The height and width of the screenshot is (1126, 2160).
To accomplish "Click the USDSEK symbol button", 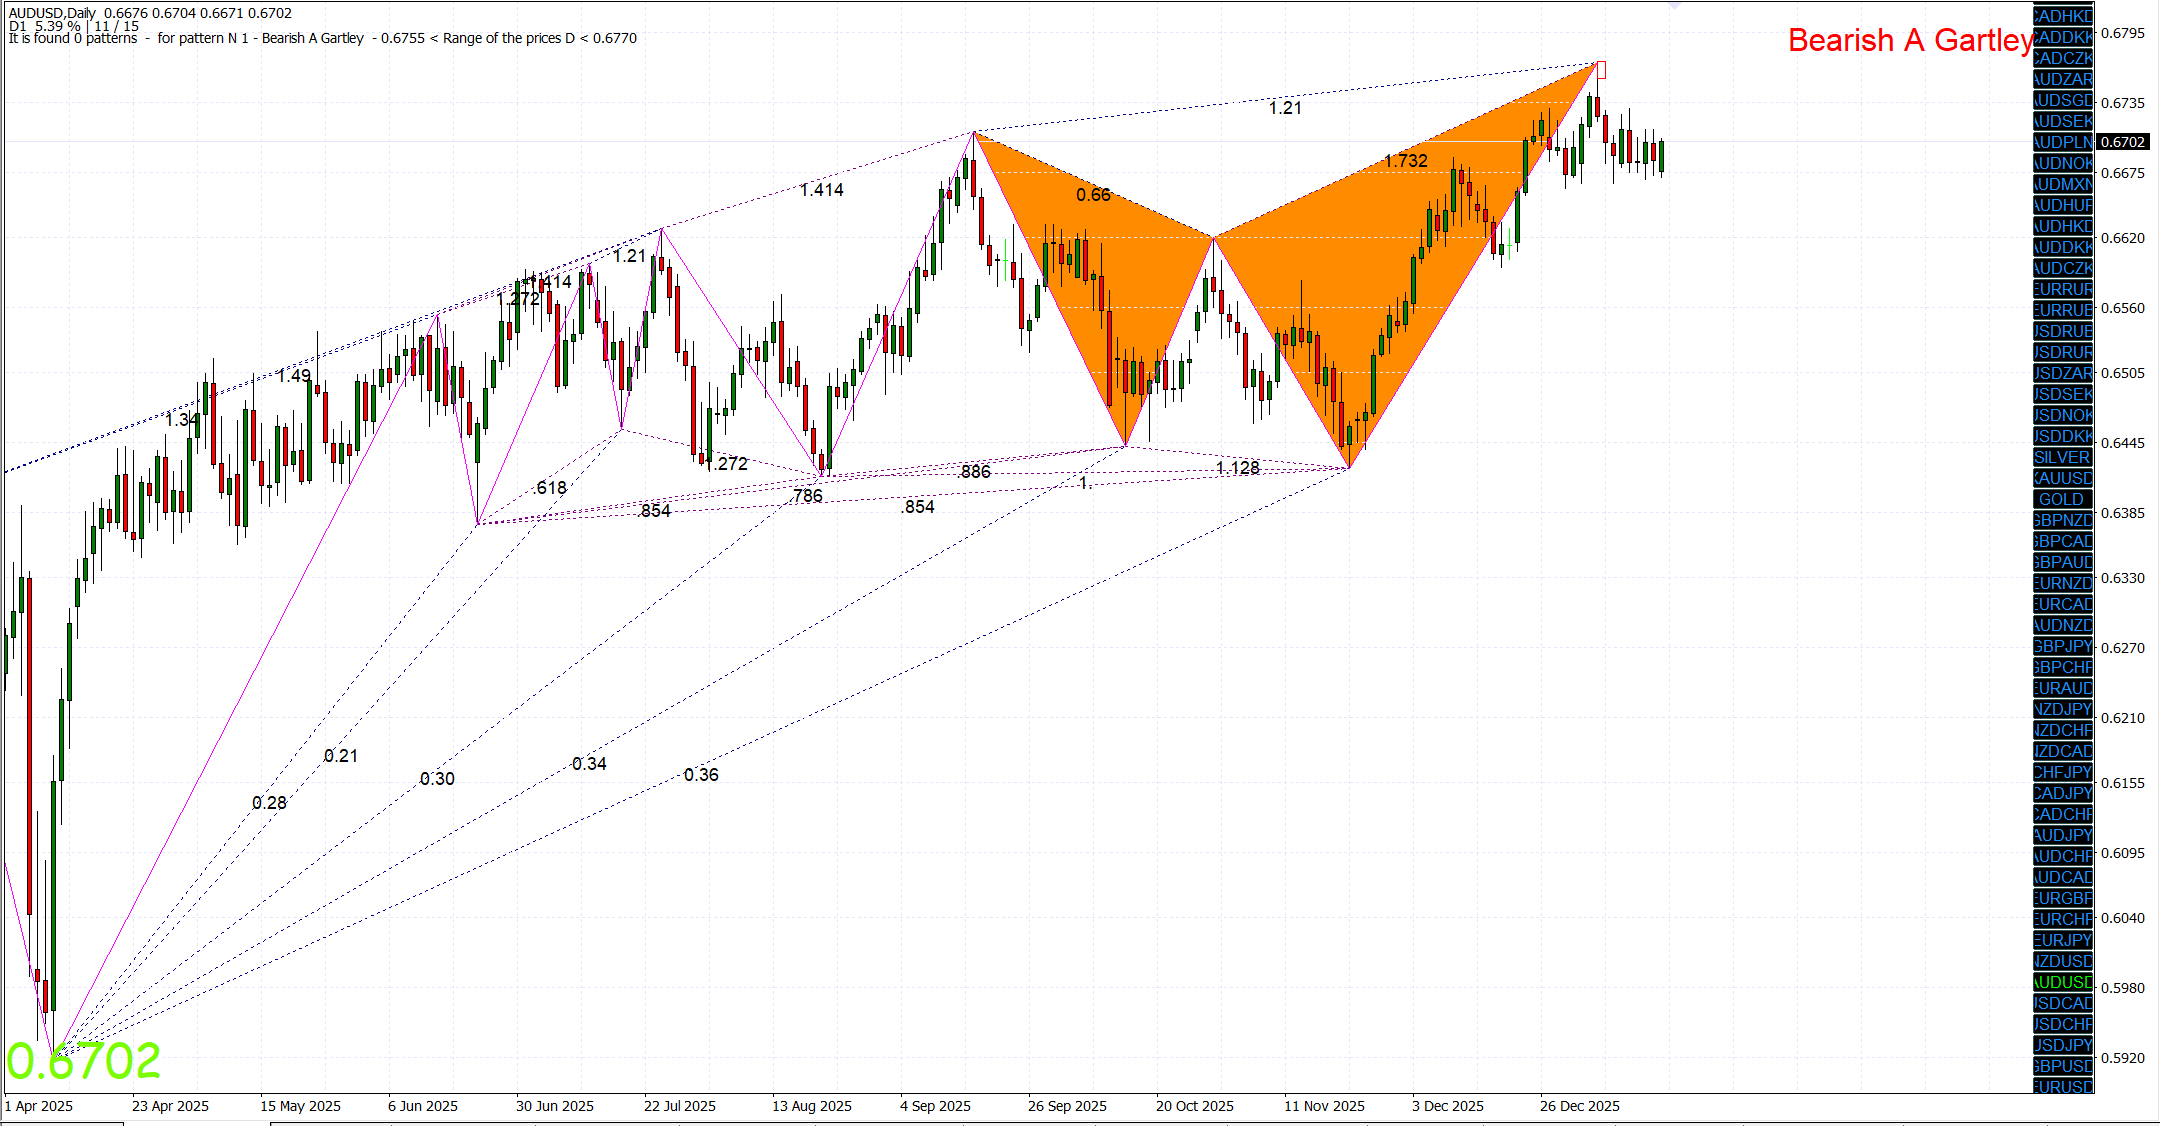I will 2063,394.
